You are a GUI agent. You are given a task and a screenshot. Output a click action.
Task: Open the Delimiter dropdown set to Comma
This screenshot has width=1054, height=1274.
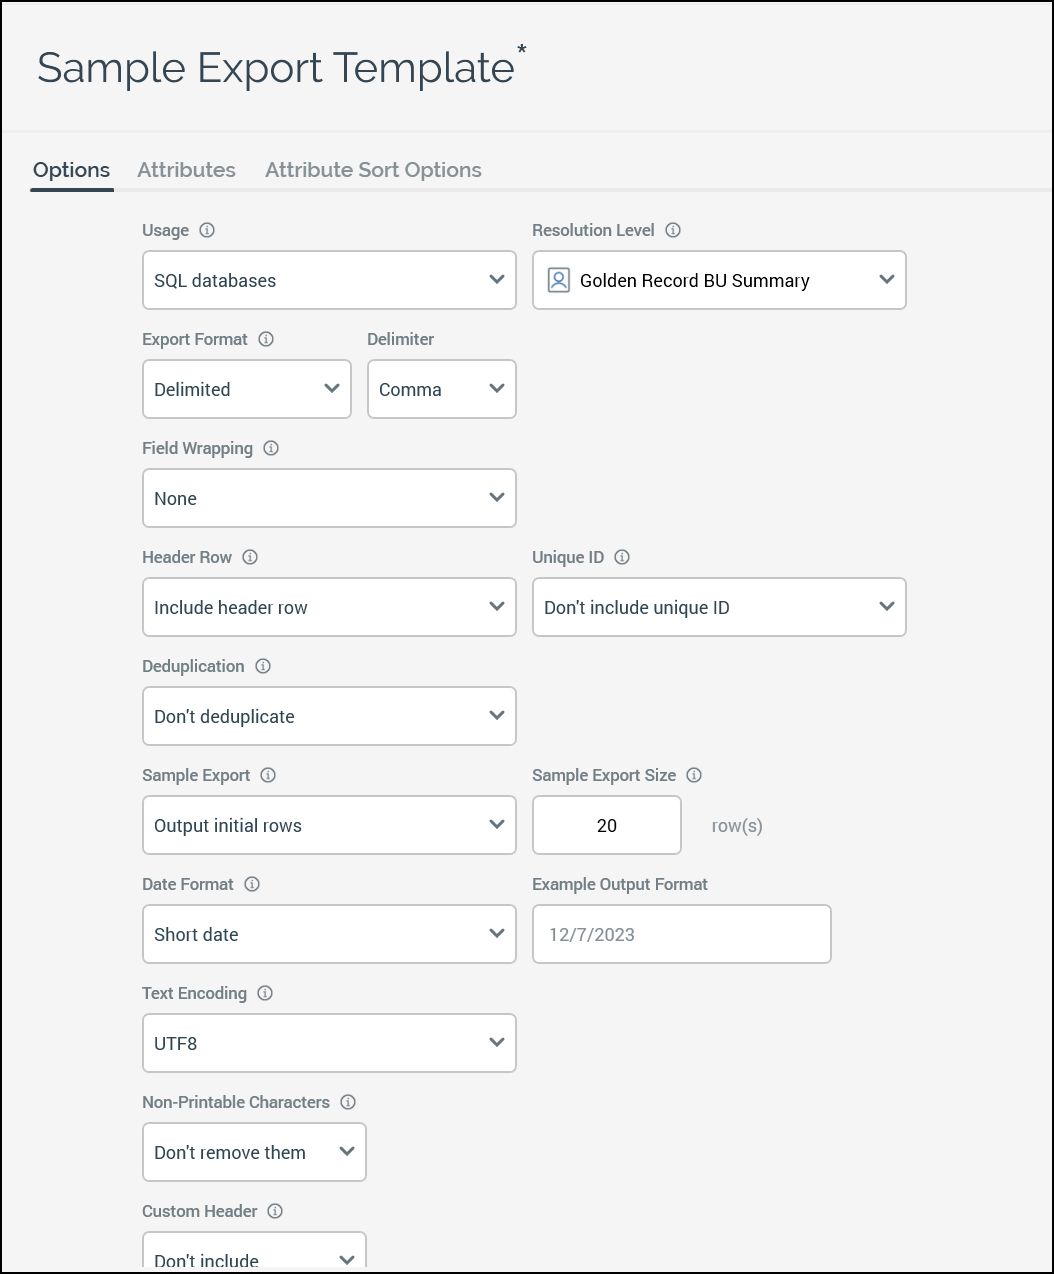(x=441, y=389)
